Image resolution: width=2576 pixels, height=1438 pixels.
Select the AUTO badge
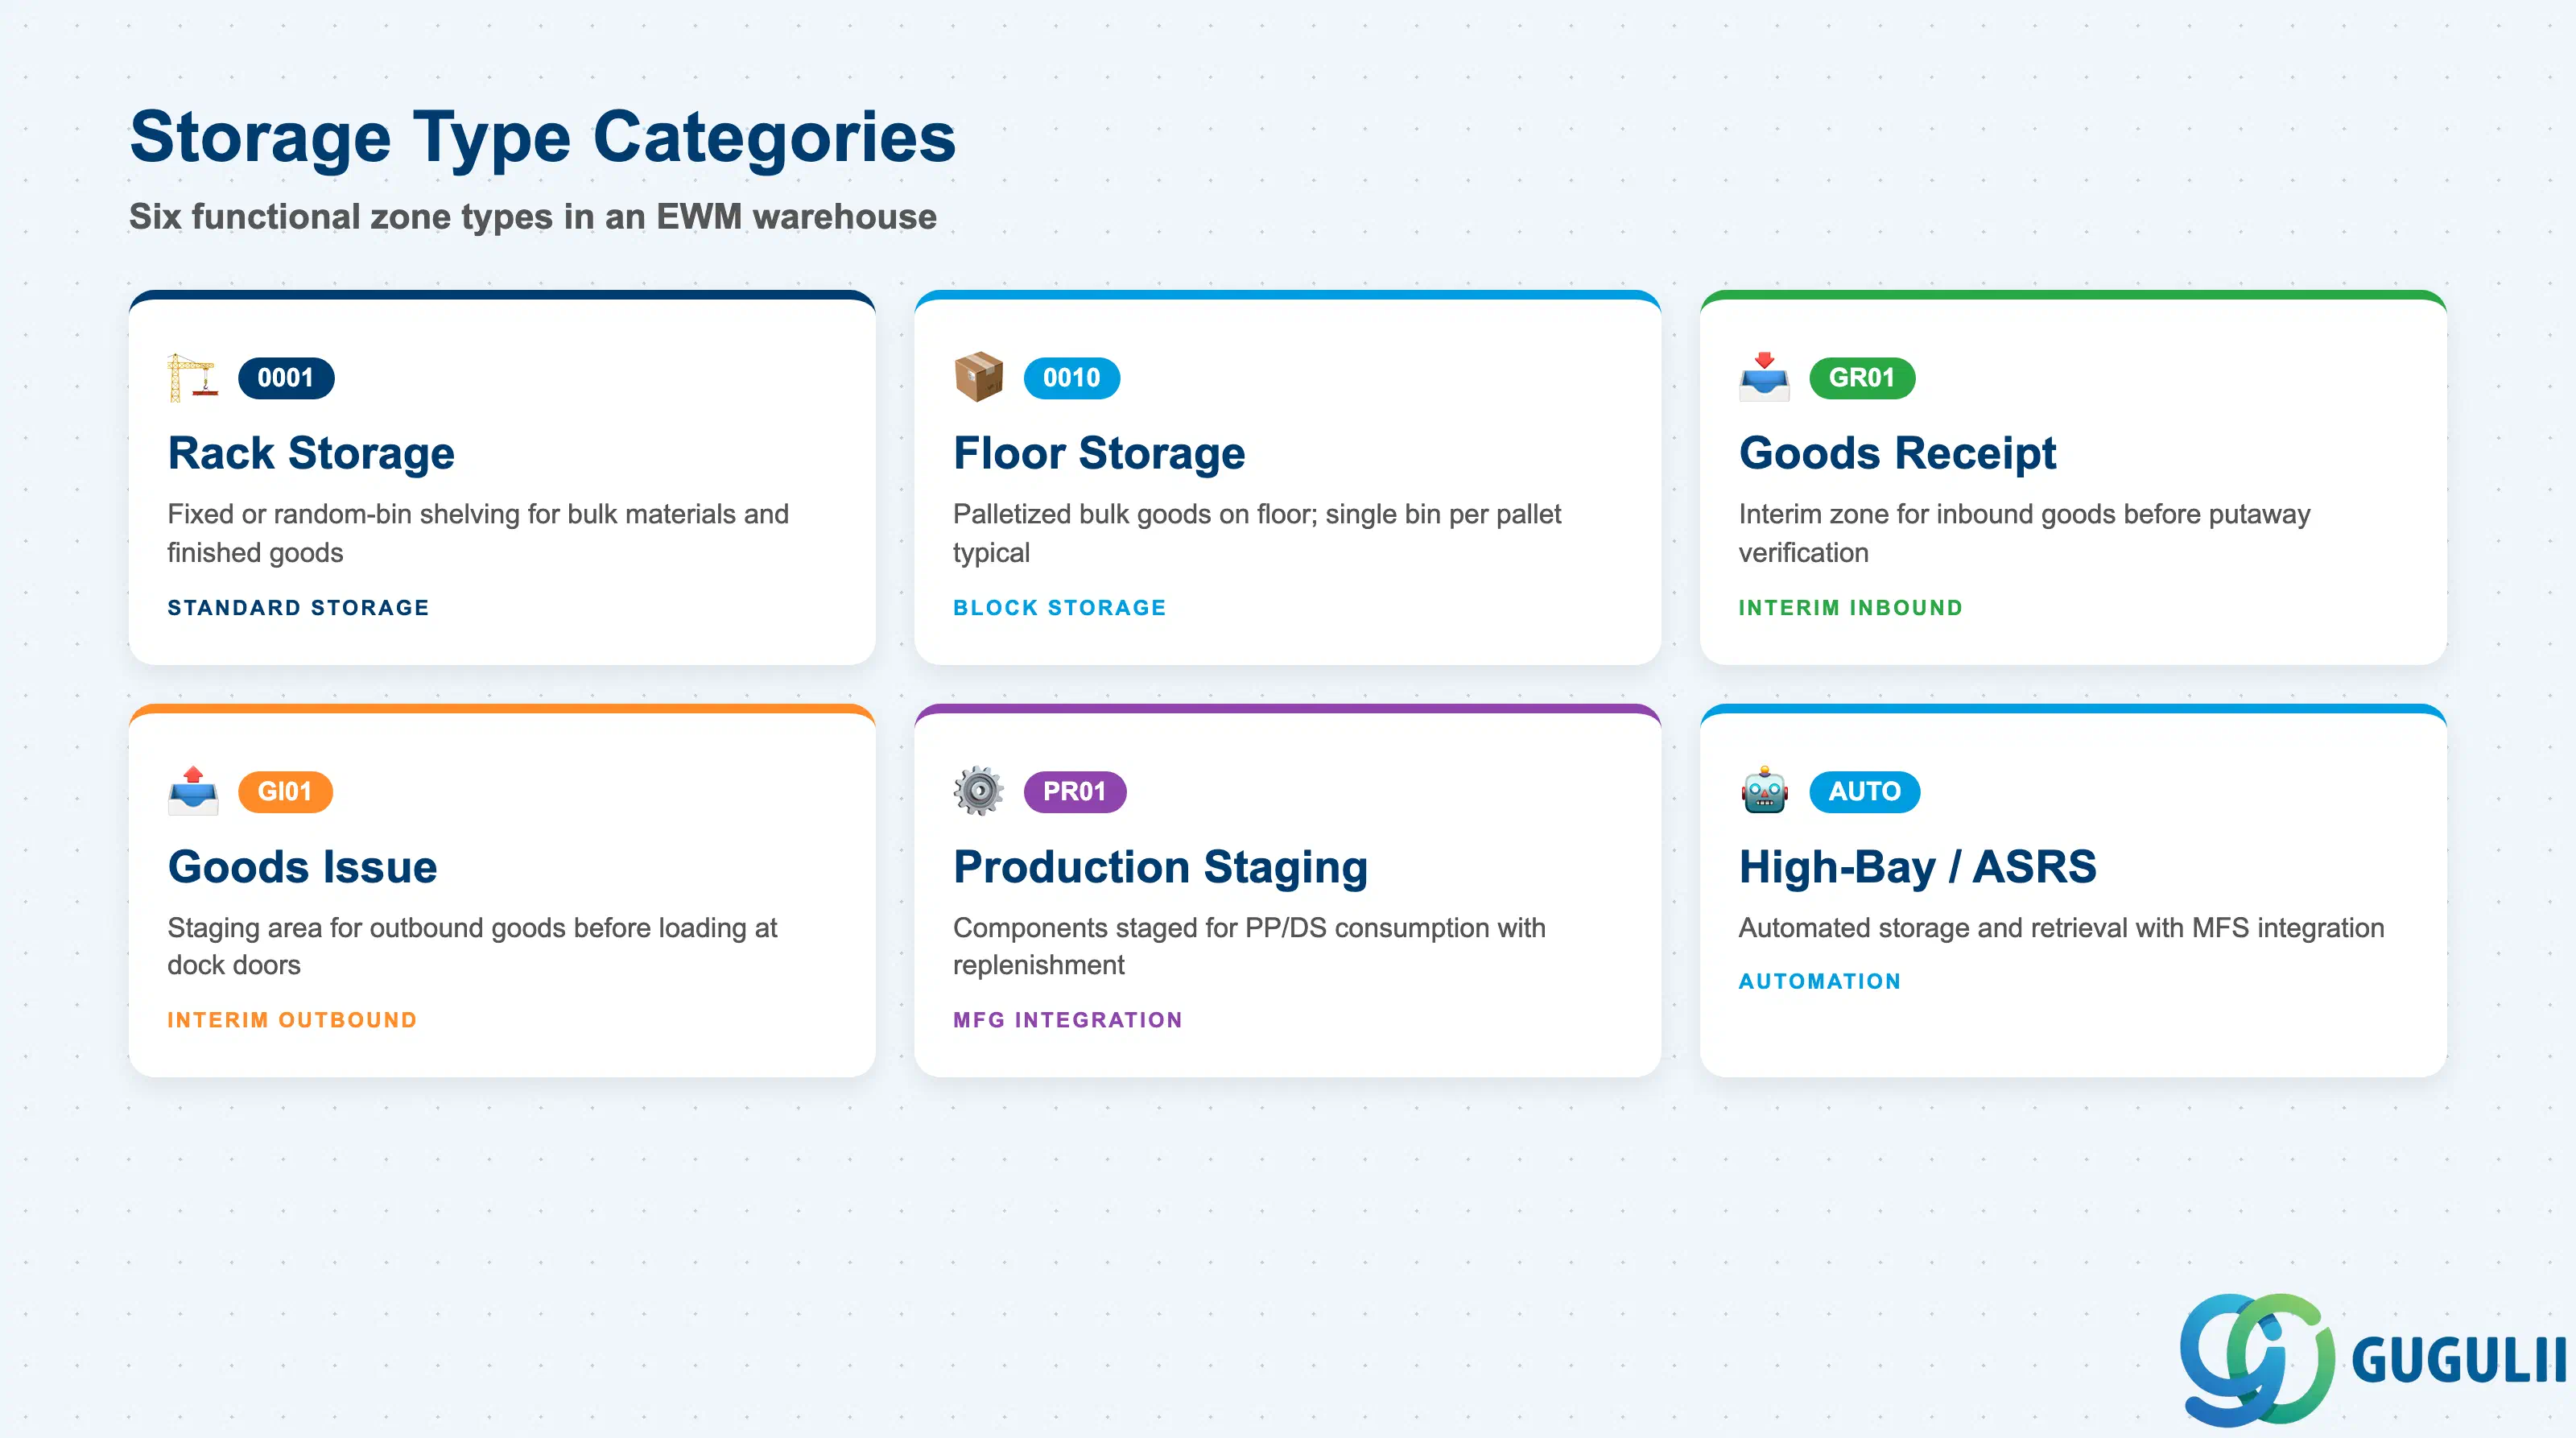(1865, 792)
